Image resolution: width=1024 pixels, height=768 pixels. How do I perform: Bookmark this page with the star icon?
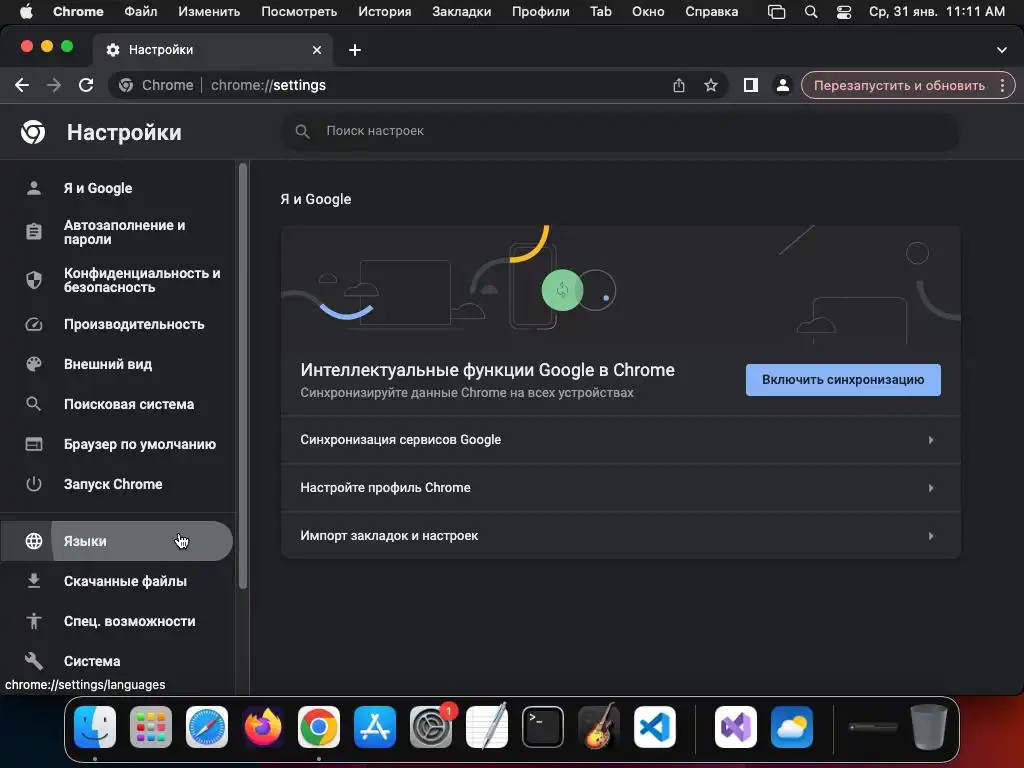[x=711, y=86]
